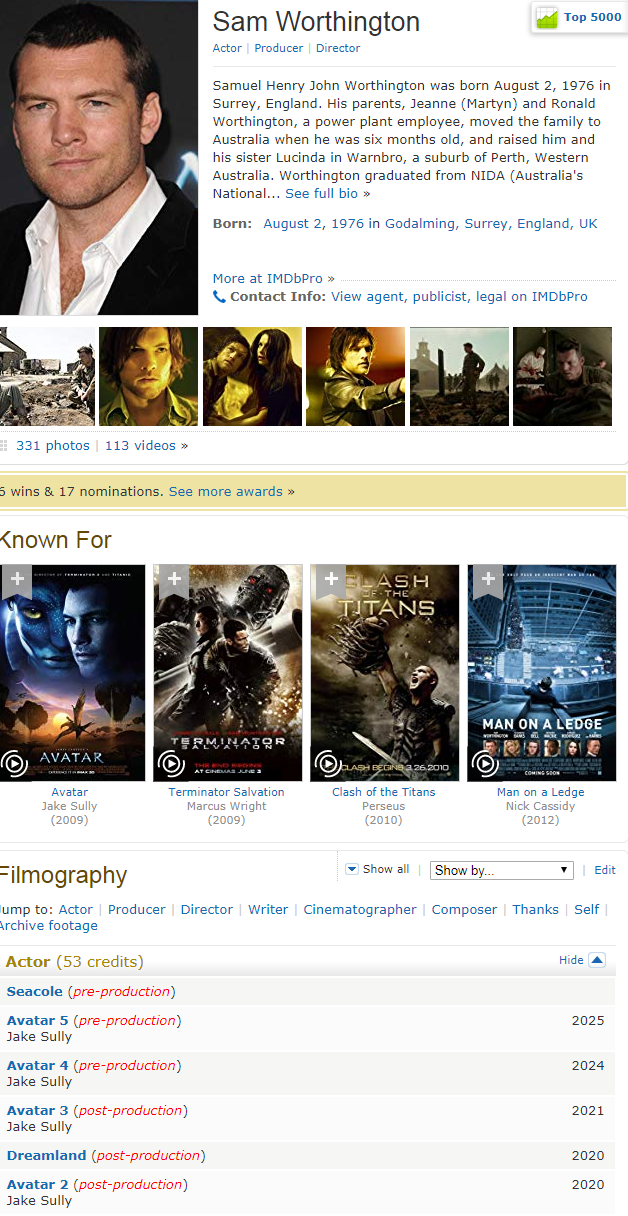
Task: Jump to Producer section of filmography
Action: pos(136,910)
